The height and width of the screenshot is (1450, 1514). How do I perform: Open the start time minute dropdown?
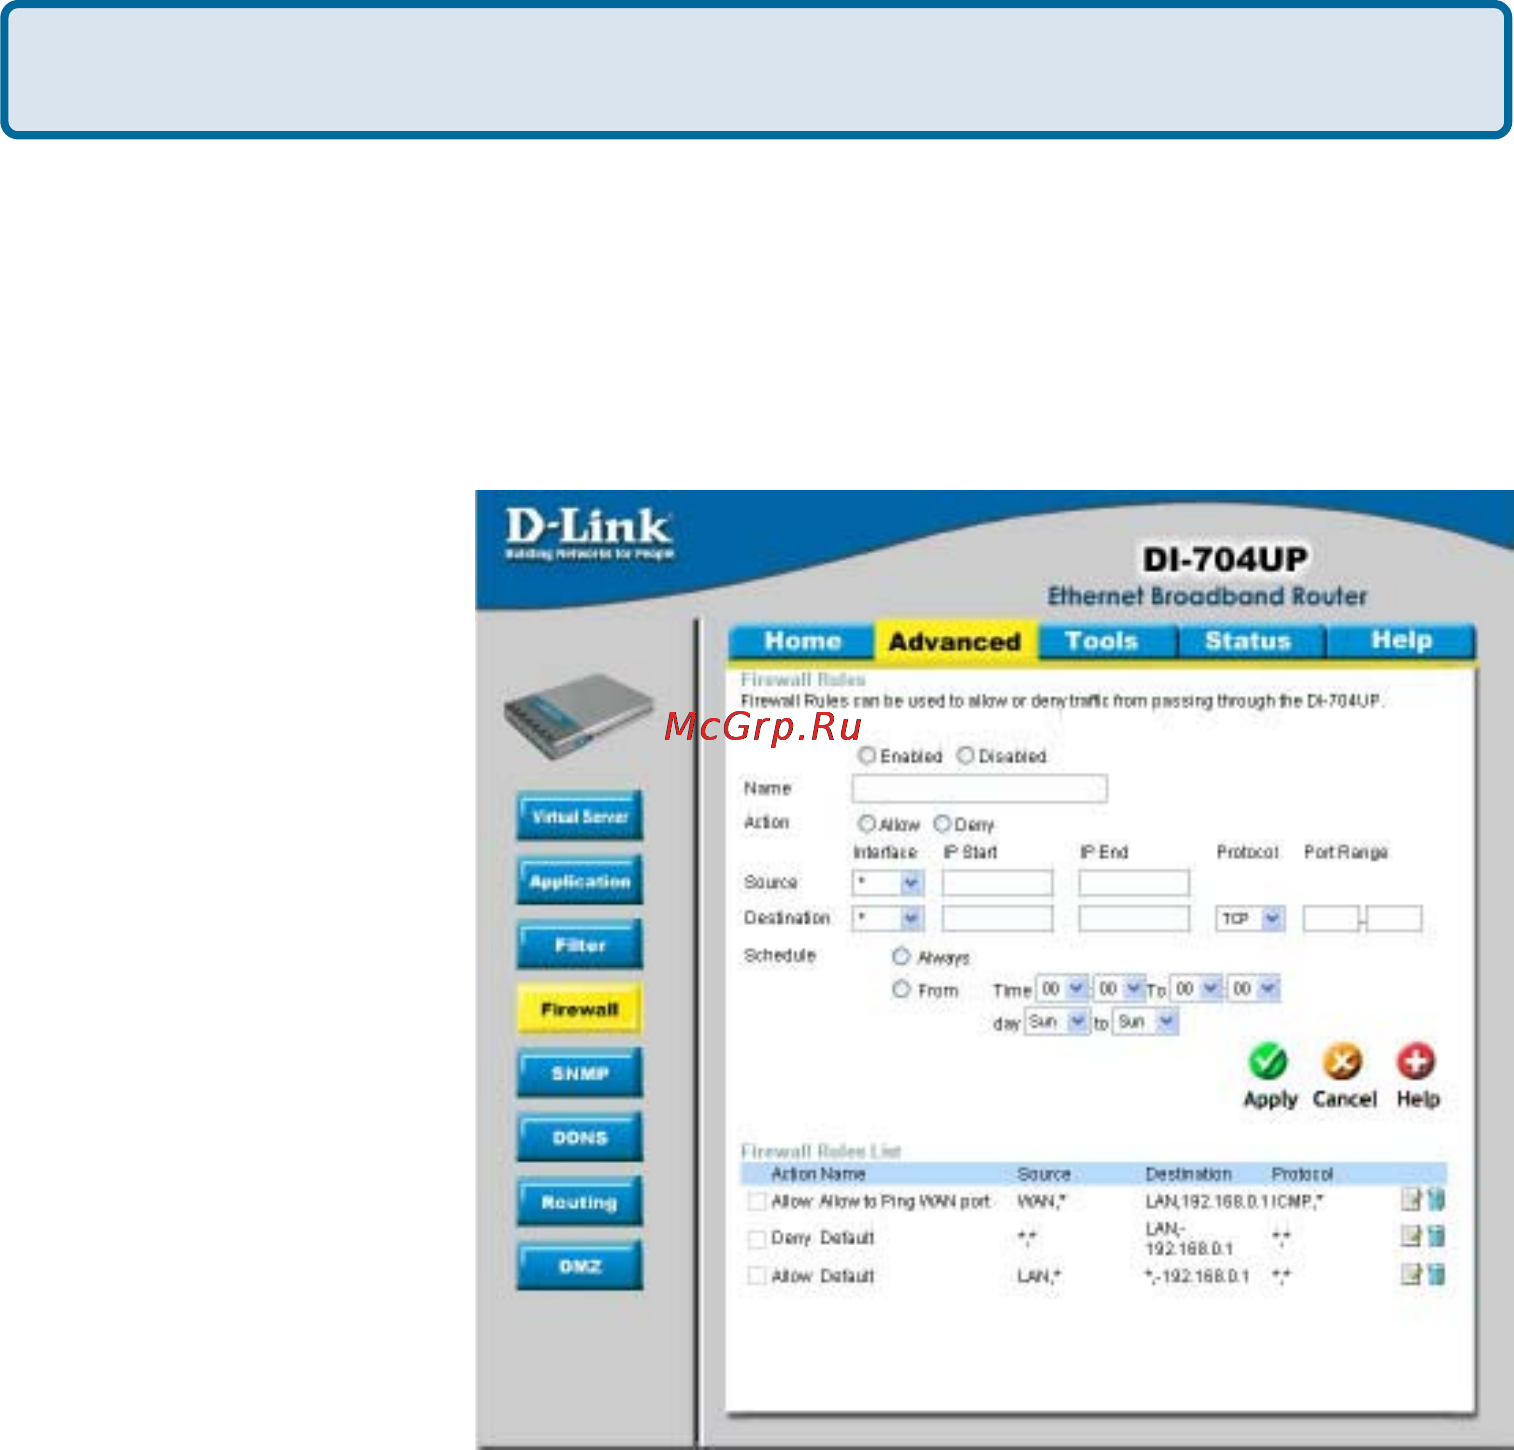1119,989
